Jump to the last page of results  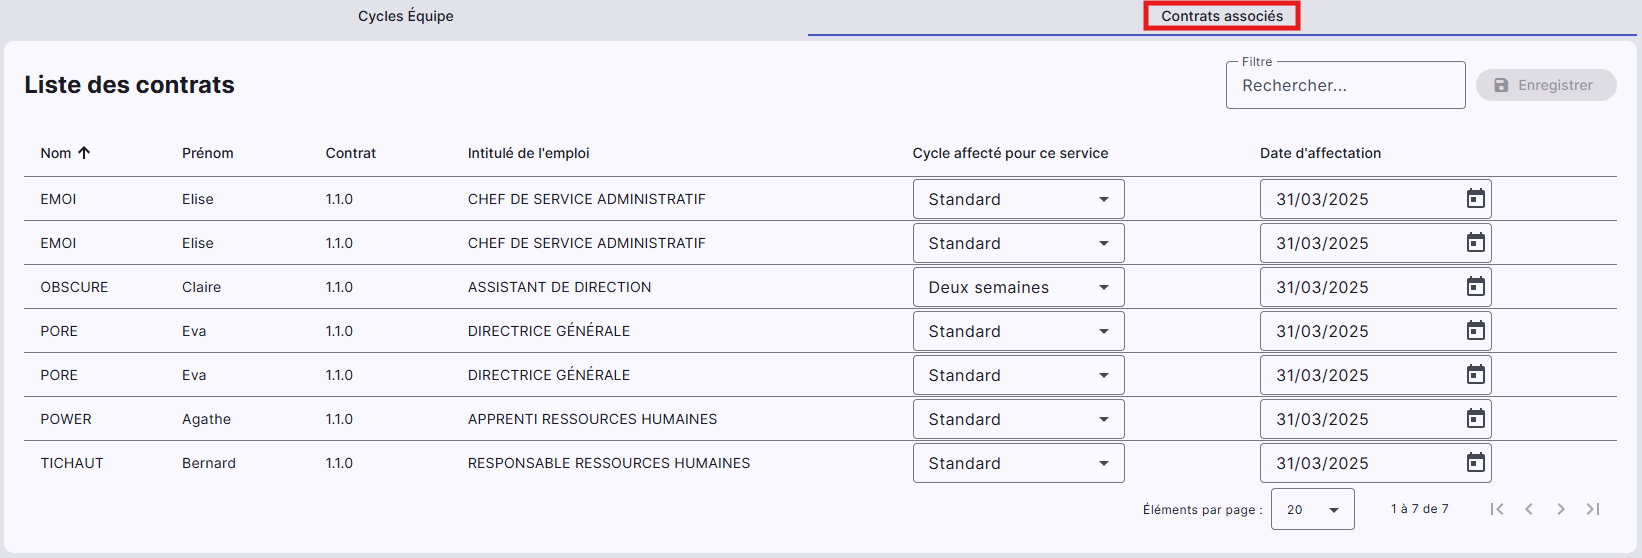point(1593,509)
